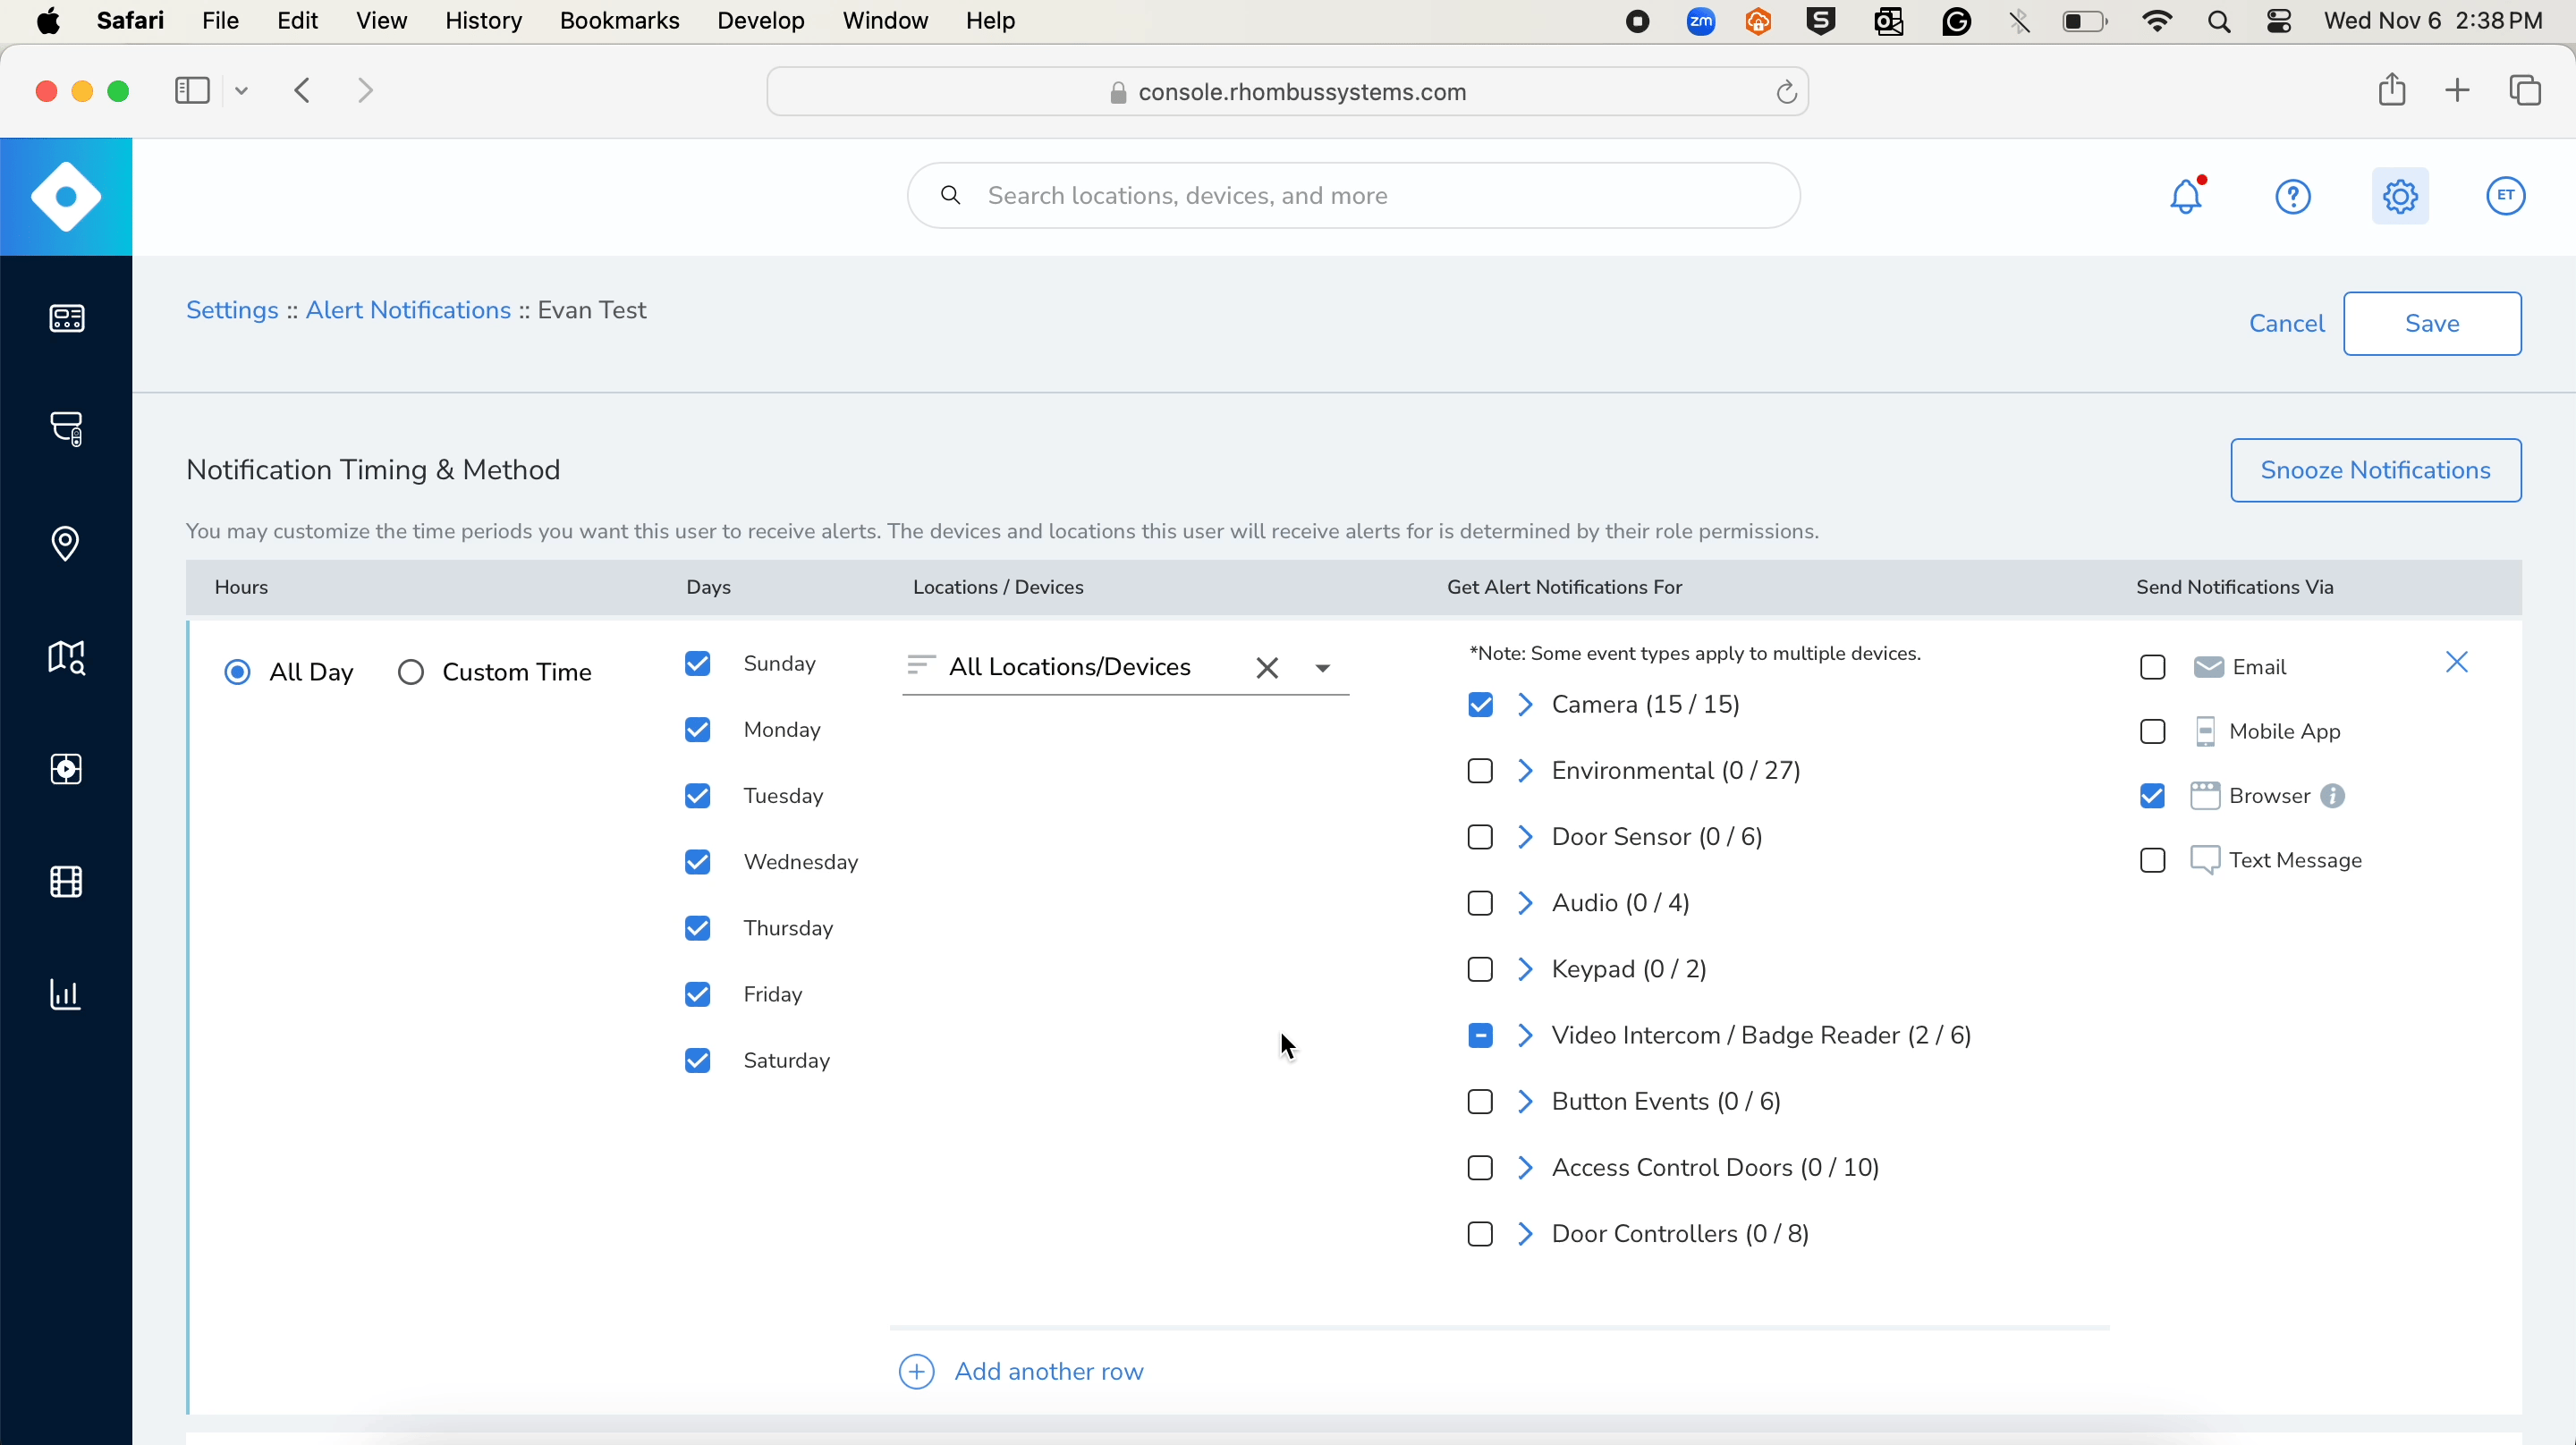Click the Safari sidebar toggle icon

pos(192,91)
